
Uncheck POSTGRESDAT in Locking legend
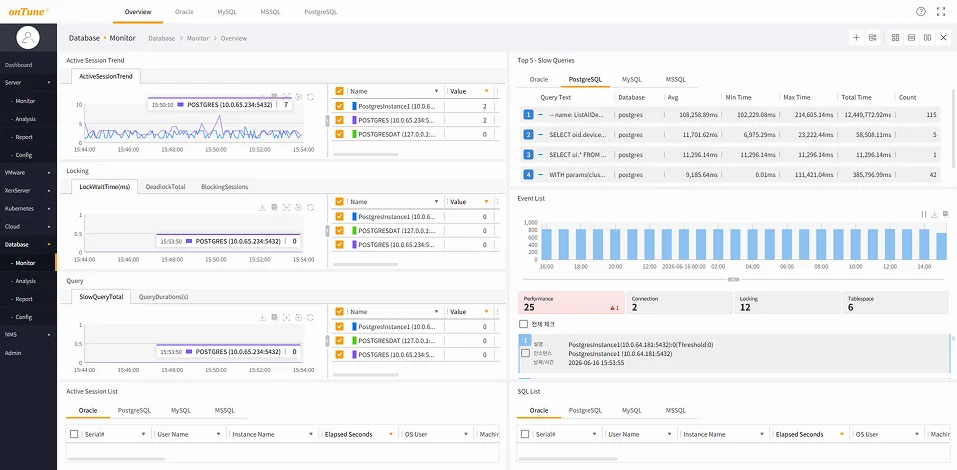(340, 231)
